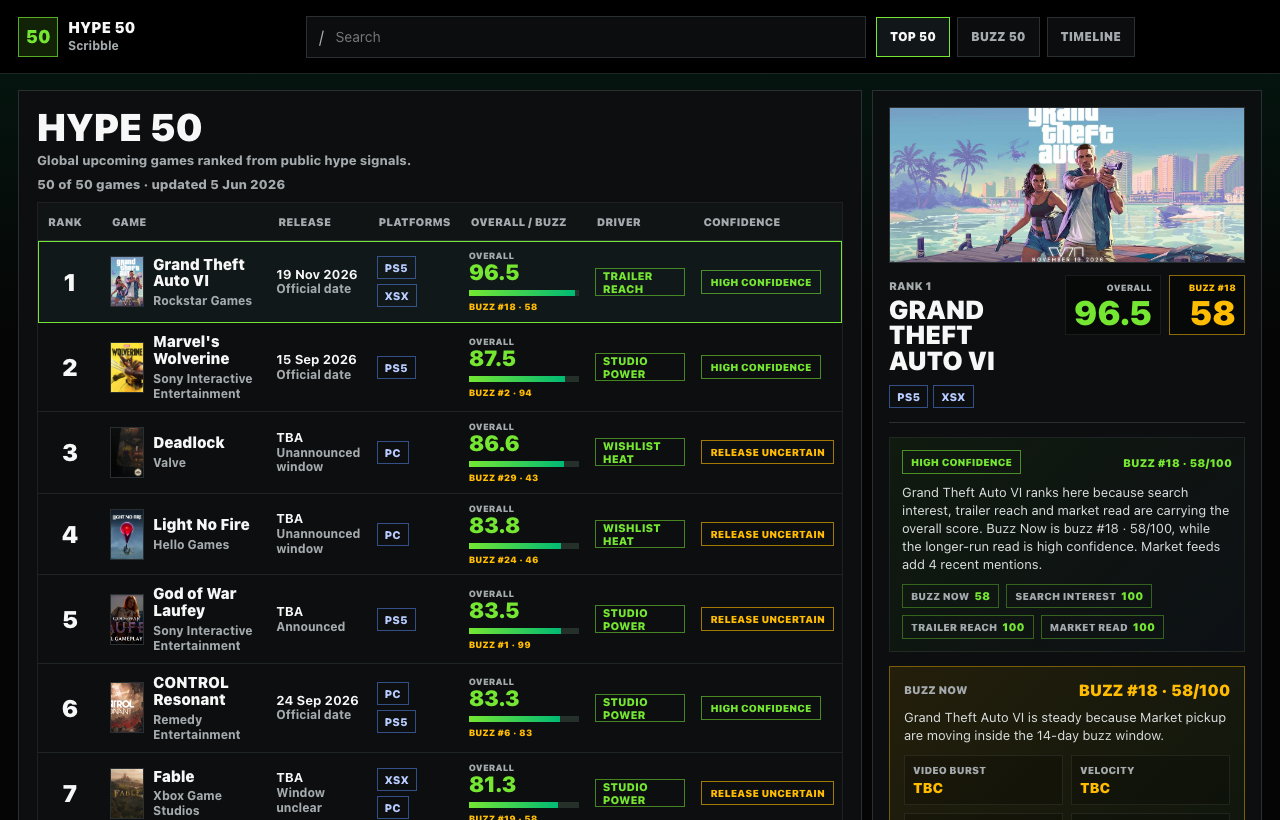1280x820 pixels.
Task: Select the Grand Theft Auto VI title in table
Action: tap(199, 273)
